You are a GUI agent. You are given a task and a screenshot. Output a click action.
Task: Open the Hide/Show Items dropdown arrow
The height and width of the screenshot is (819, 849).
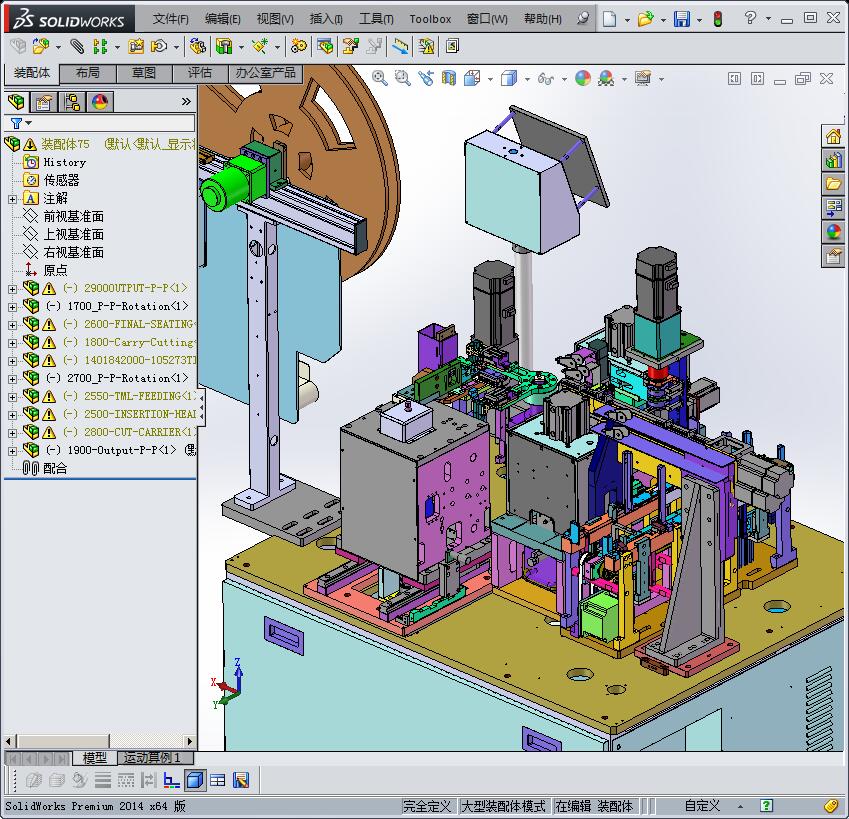point(564,79)
